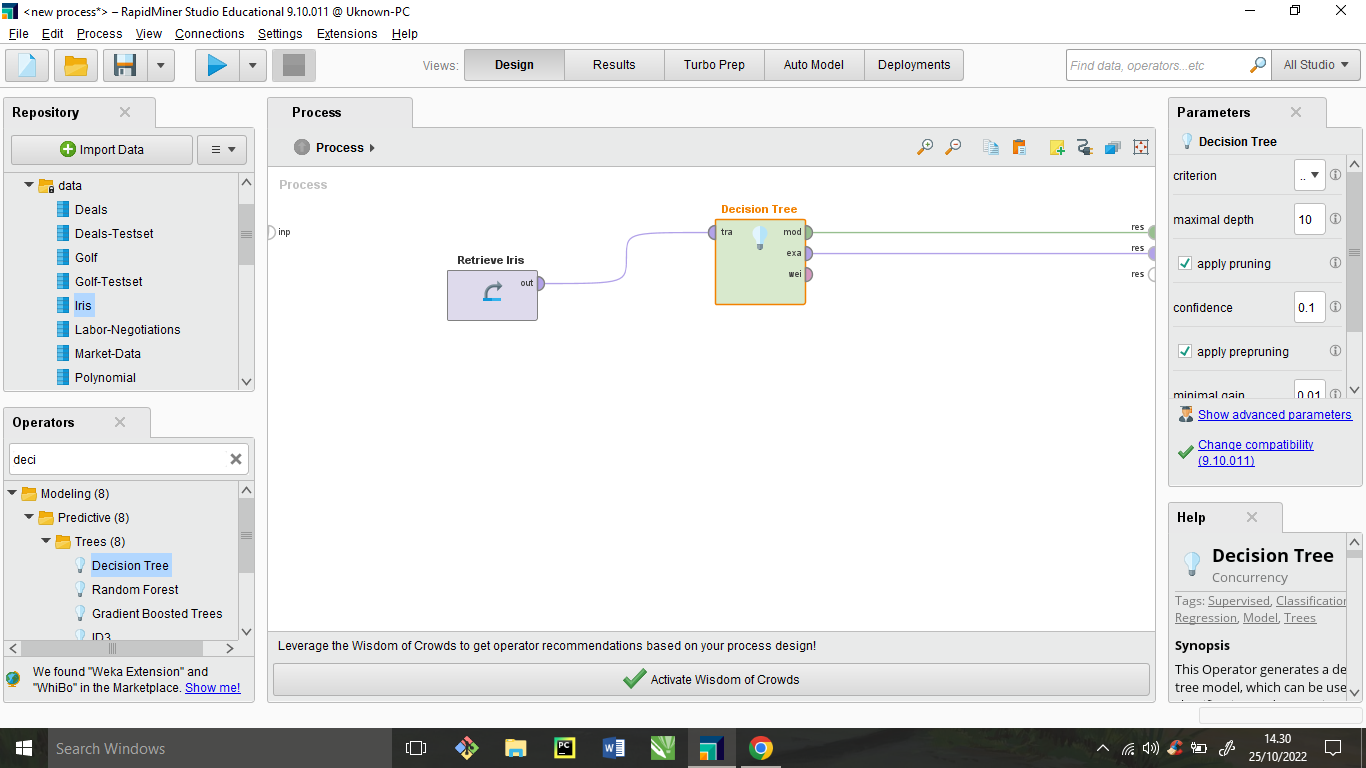The height and width of the screenshot is (768, 1366).
Task: Open the Connections menu
Action: point(209,33)
